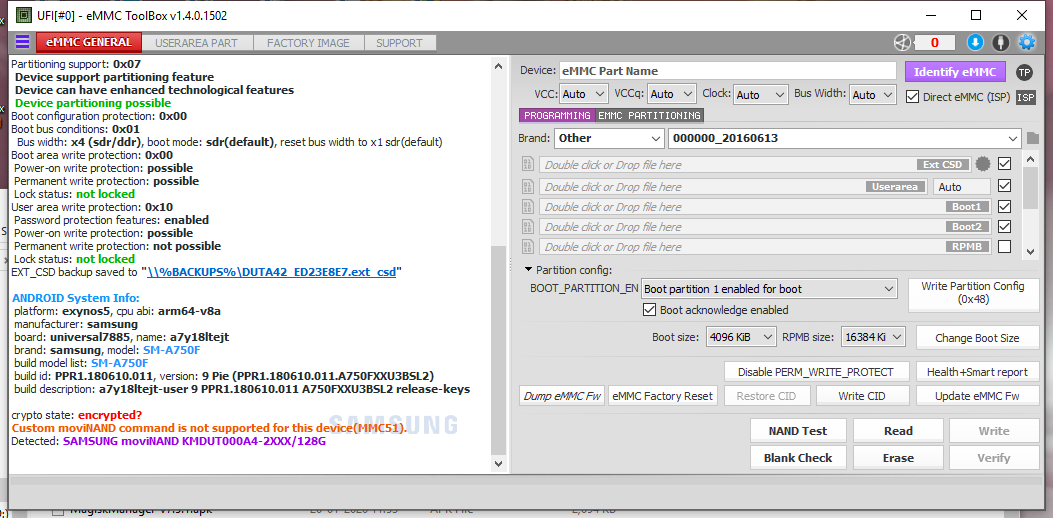Click Dump eMMC Fw button
This screenshot has height=518, width=1053.
point(562,396)
